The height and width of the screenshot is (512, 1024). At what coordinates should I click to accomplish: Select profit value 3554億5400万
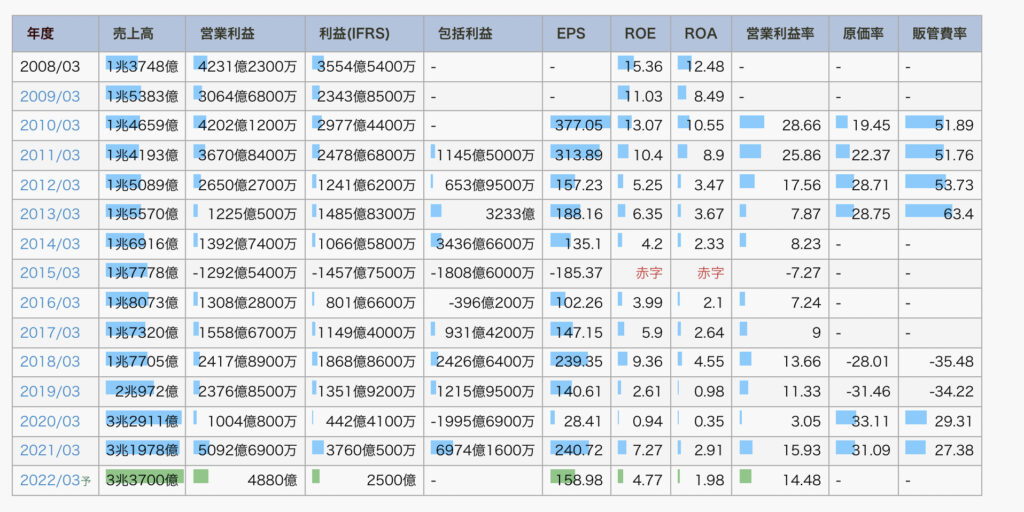(x=364, y=67)
